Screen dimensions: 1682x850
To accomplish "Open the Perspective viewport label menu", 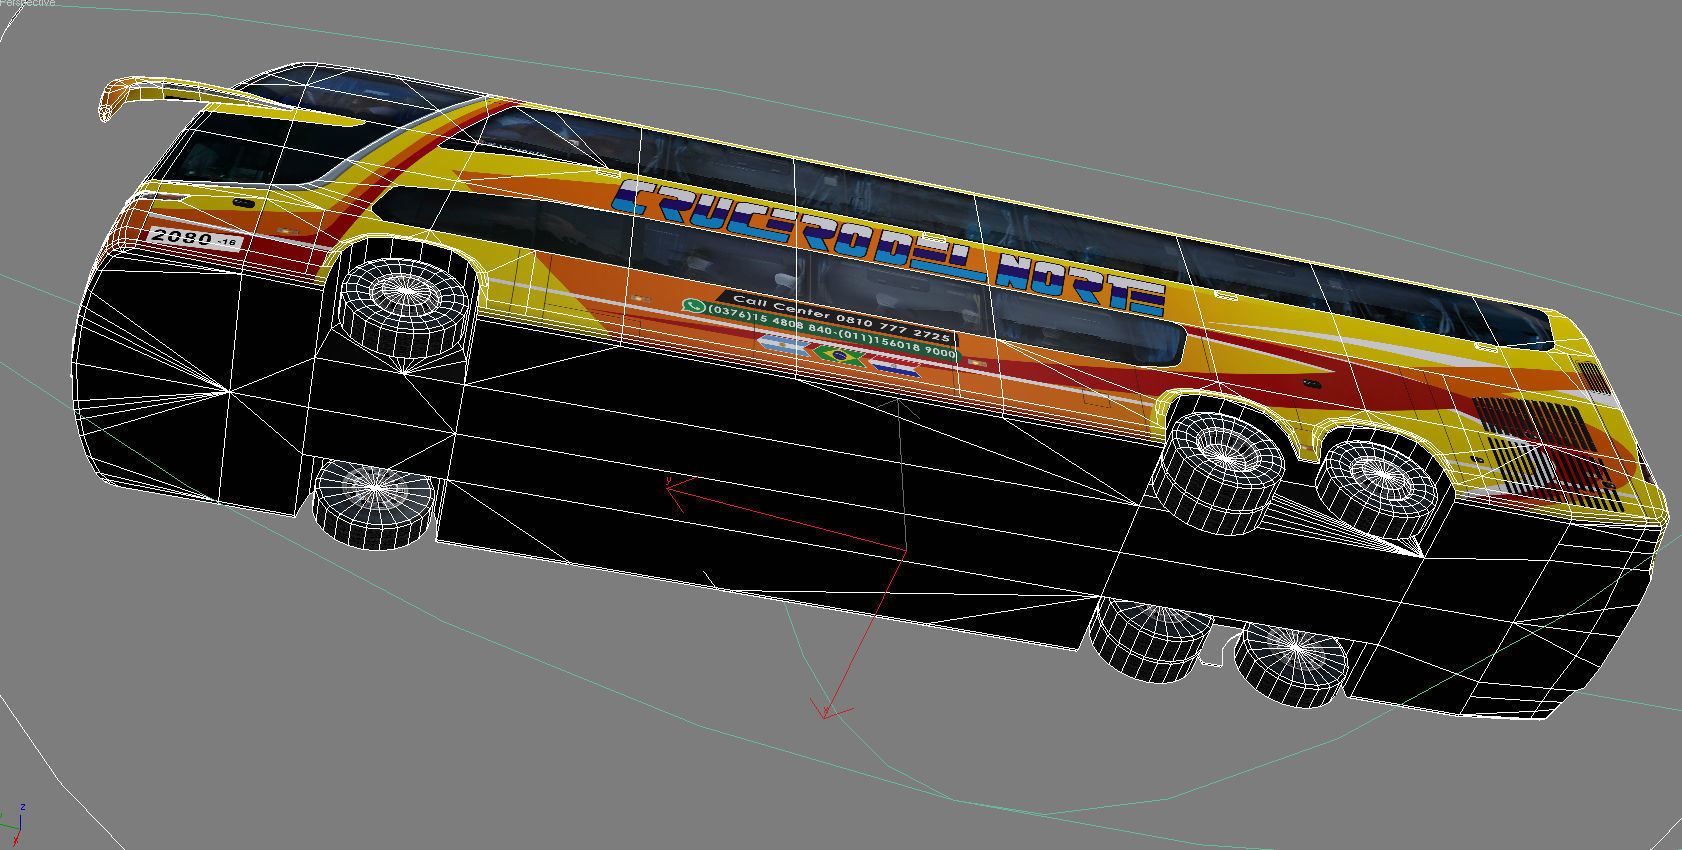I will click(28, 3).
